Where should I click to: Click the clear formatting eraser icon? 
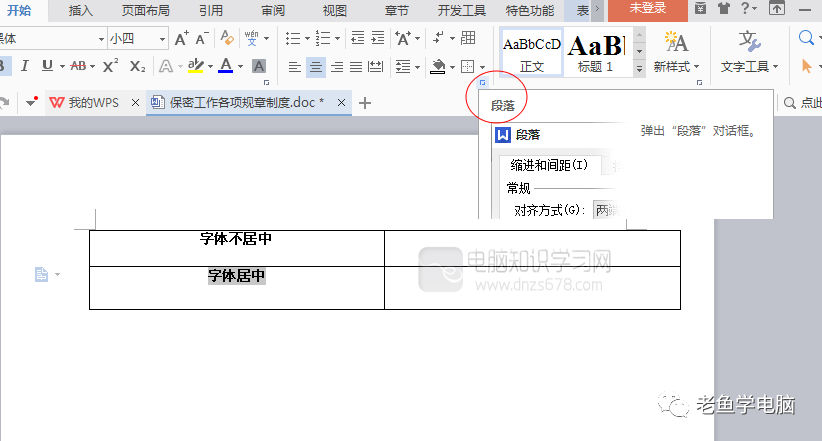(227, 39)
